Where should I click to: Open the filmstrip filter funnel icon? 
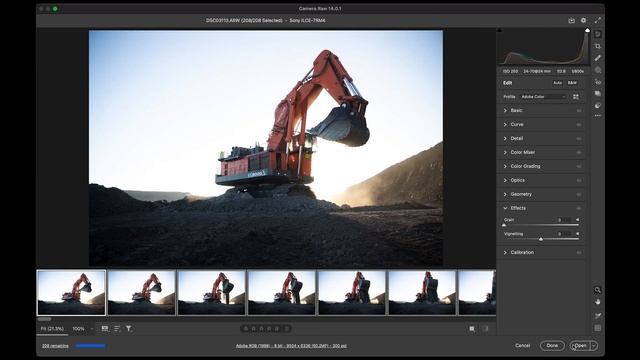[x=129, y=329]
